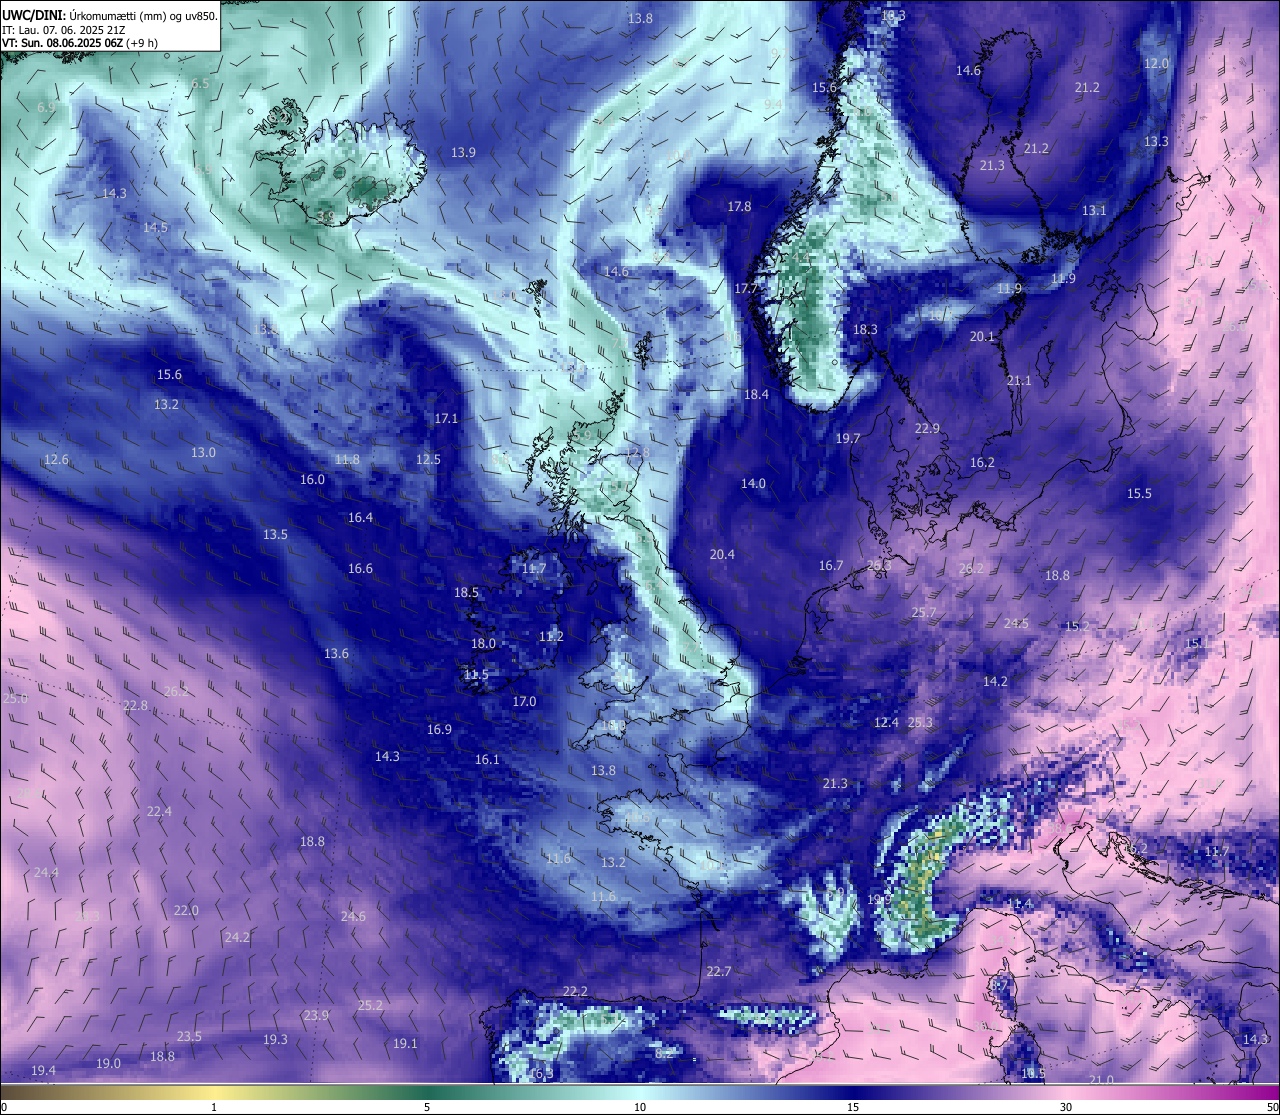Click the value 13.1 near the Gulf of Finland
Image resolution: width=1280 pixels, height=1115 pixels.
1094,211
